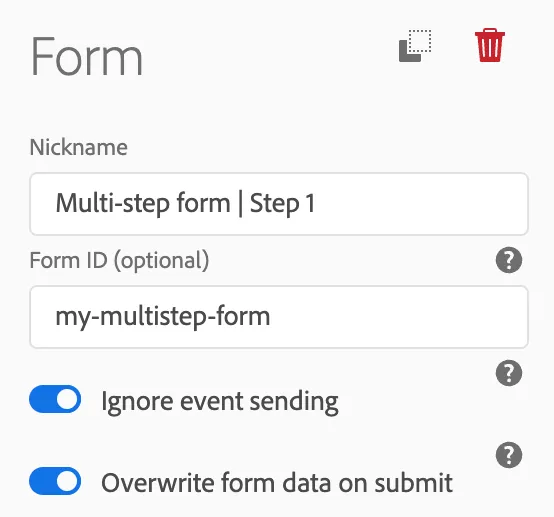554x517 pixels.
Task: Click the Nickname input field
Action: (x=279, y=204)
